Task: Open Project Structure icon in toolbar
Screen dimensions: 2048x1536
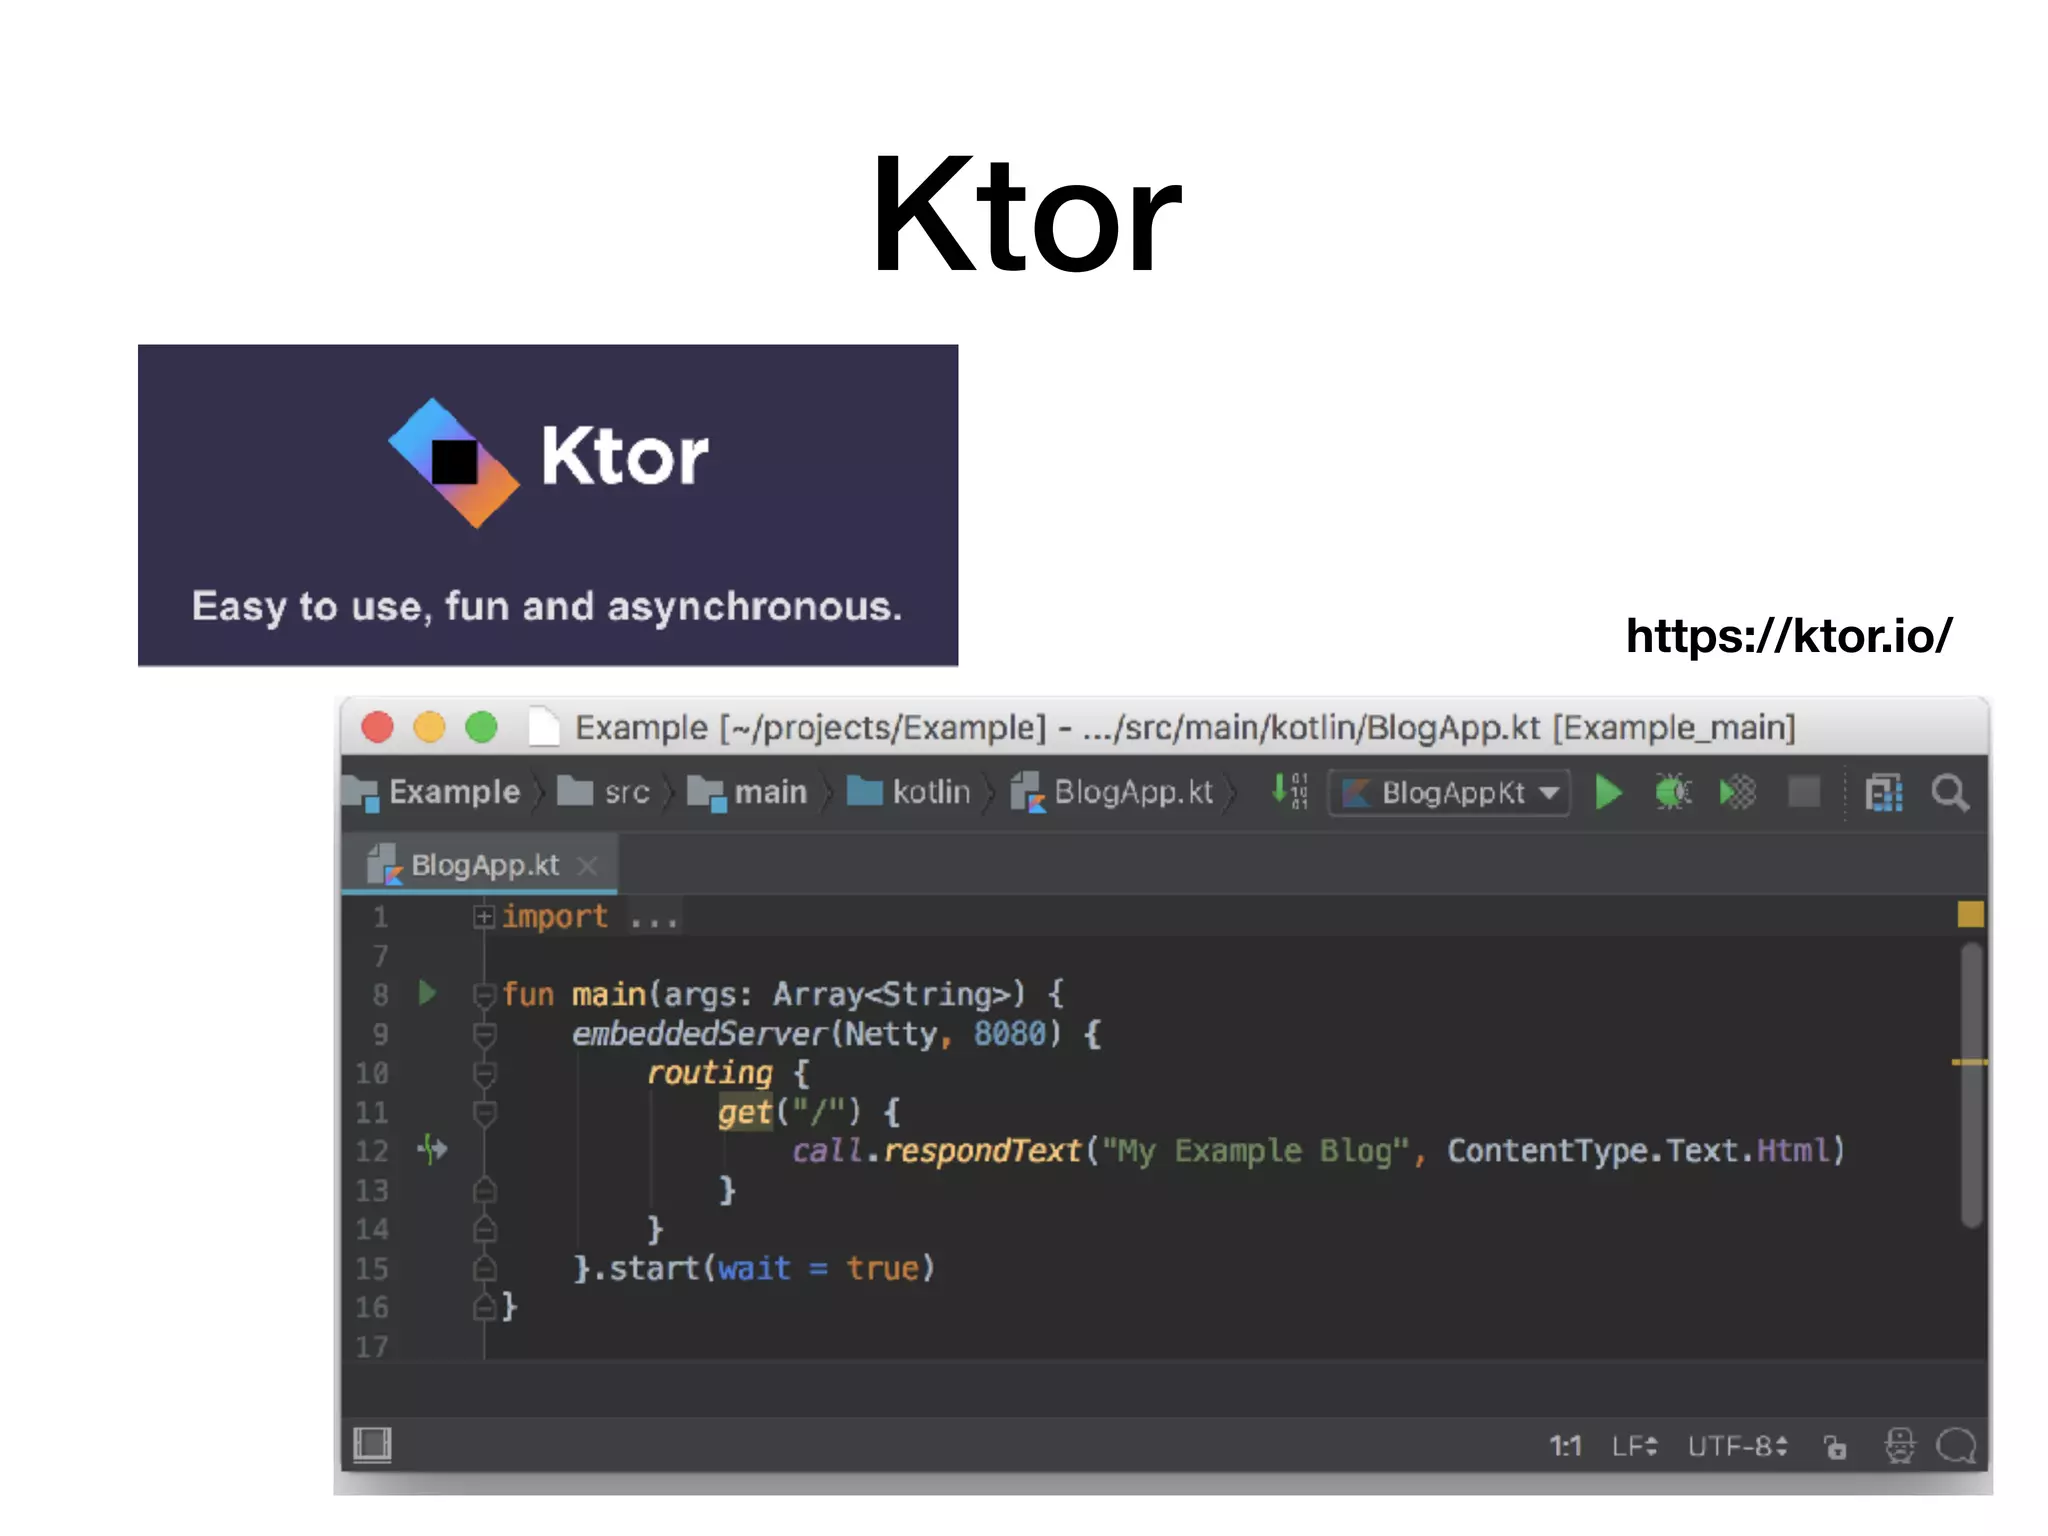Action: 1884,793
